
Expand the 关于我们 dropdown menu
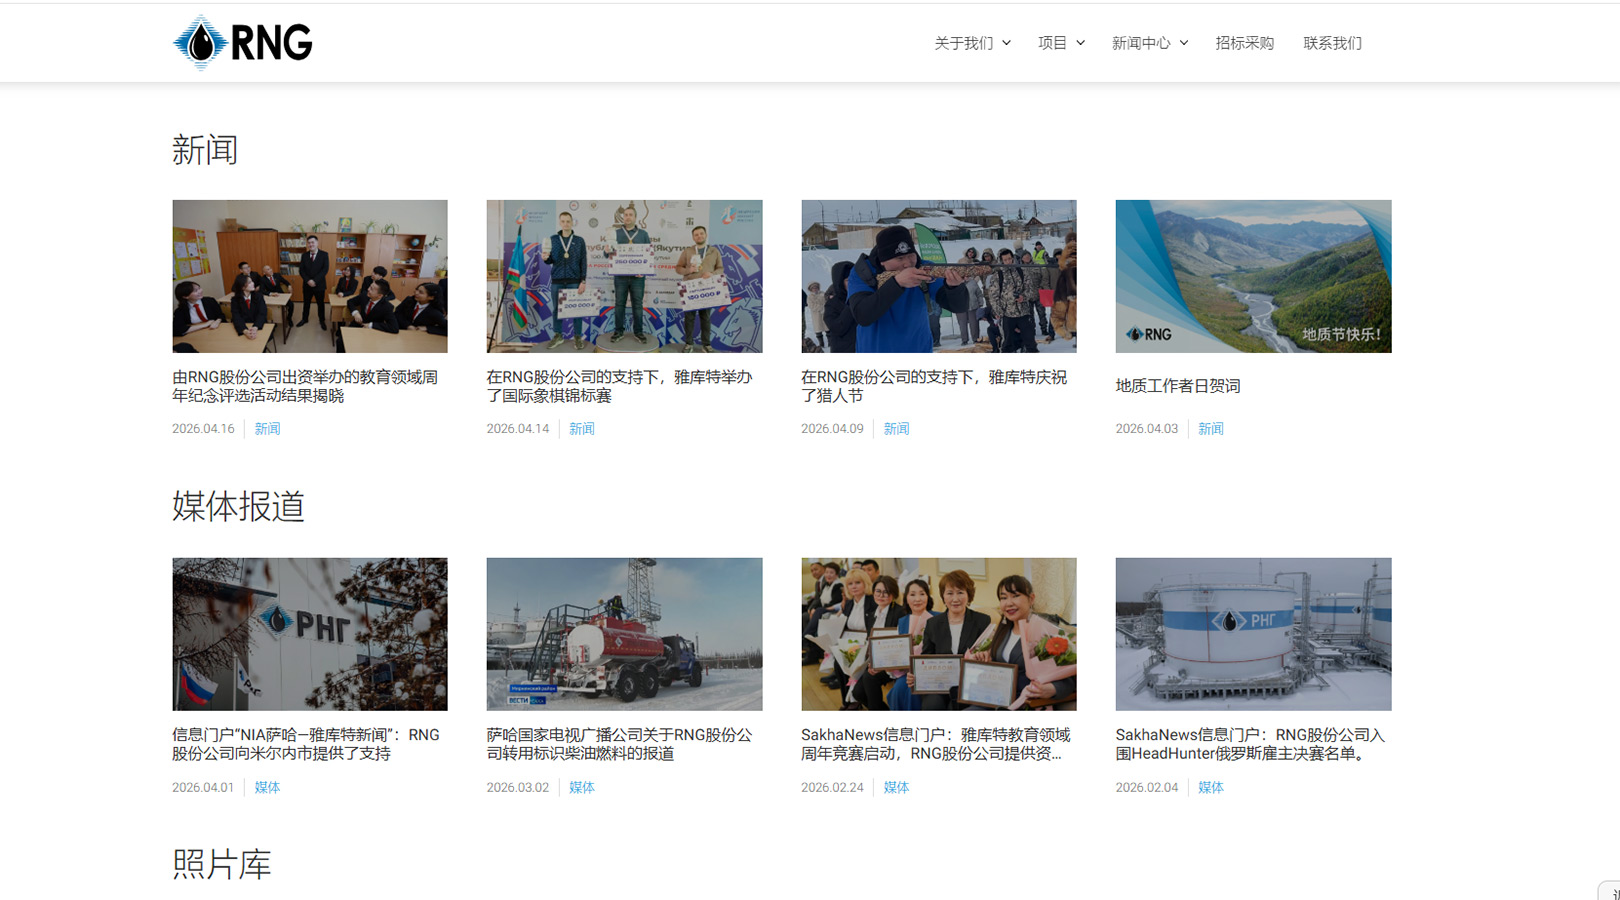coord(971,43)
